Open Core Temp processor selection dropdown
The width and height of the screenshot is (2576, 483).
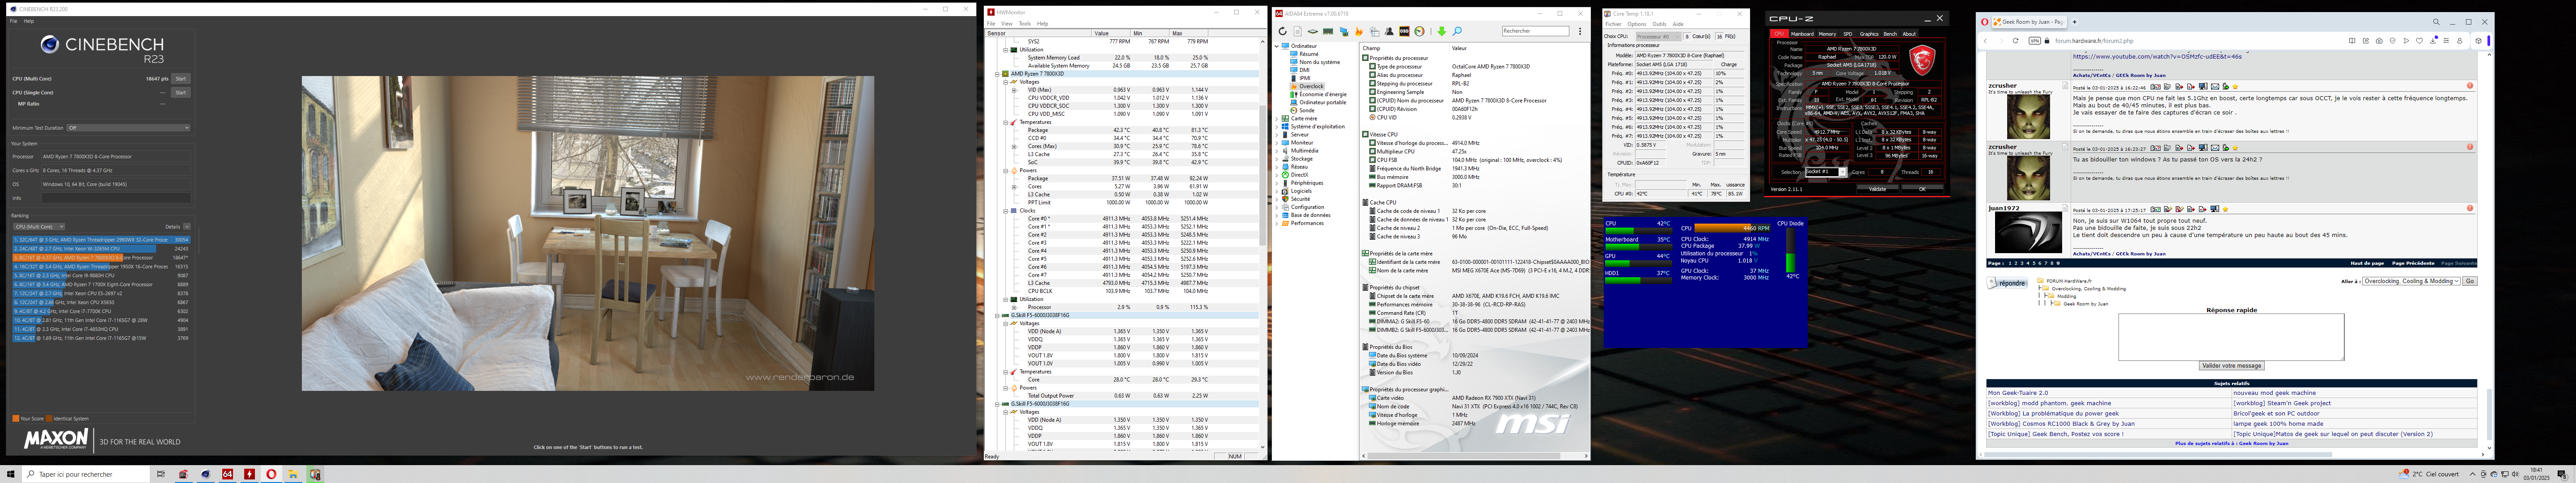pyautogui.click(x=1659, y=37)
